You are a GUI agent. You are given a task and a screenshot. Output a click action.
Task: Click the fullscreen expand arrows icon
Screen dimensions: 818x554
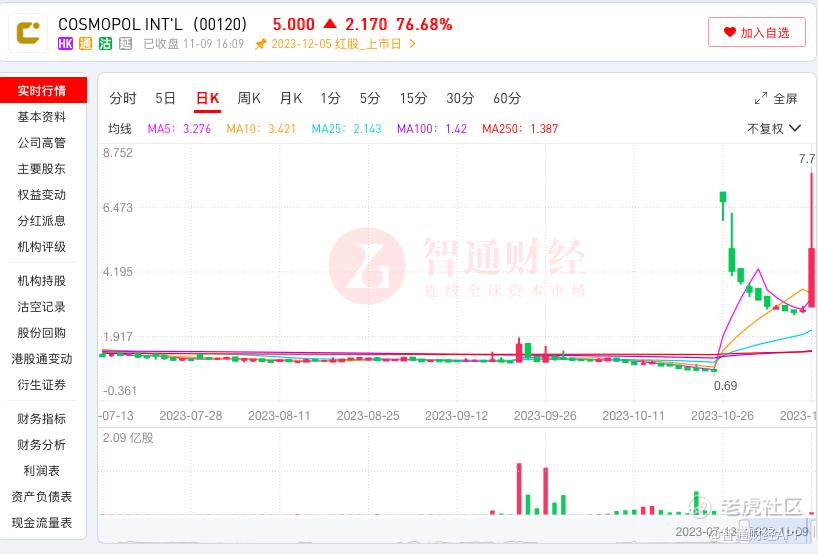761,98
